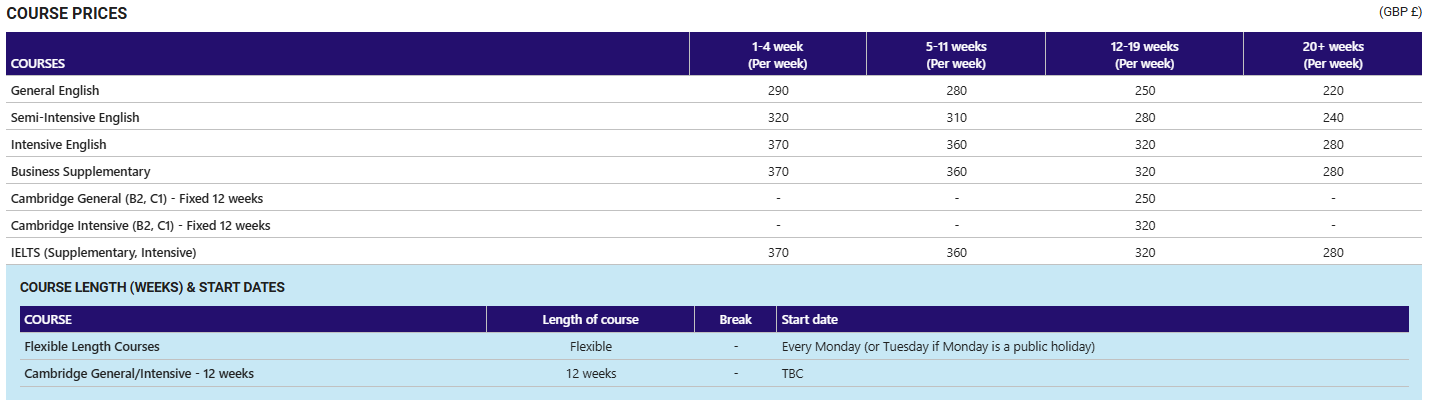Click the GBP £ currency label

point(1400,12)
